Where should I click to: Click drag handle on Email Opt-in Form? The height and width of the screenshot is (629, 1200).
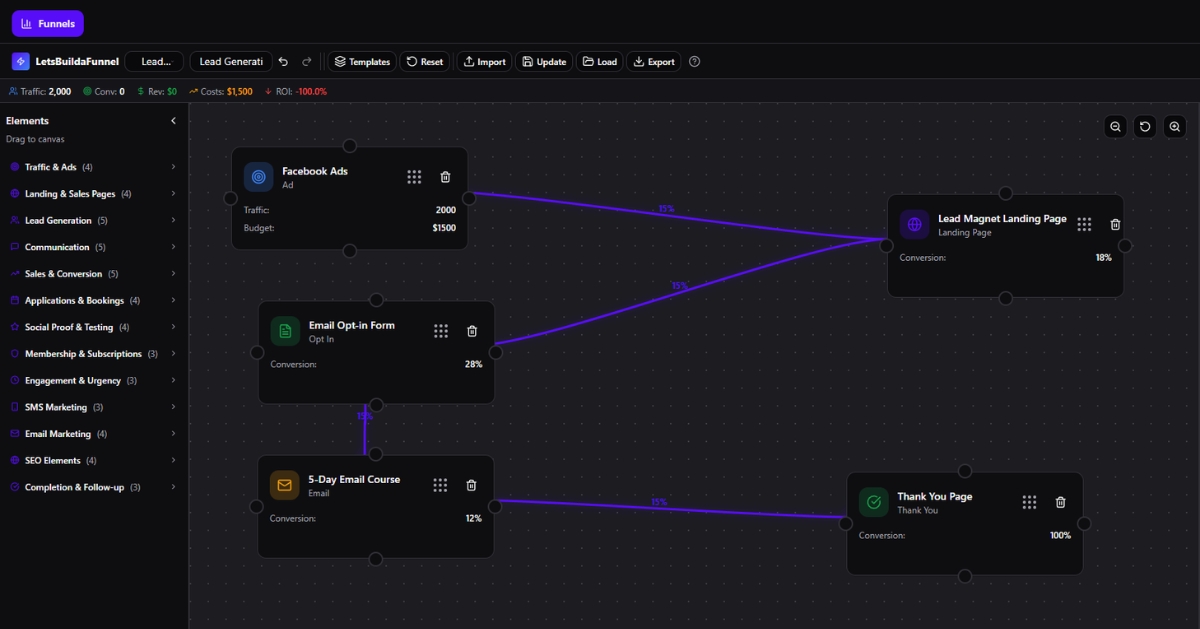pyautogui.click(x=441, y=331)
